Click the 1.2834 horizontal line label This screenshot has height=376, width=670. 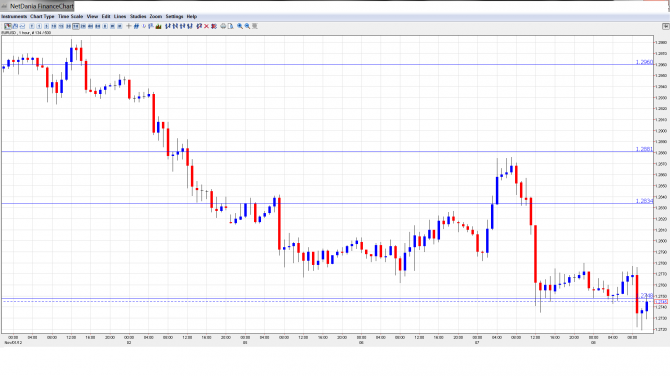tap(644, 201)
